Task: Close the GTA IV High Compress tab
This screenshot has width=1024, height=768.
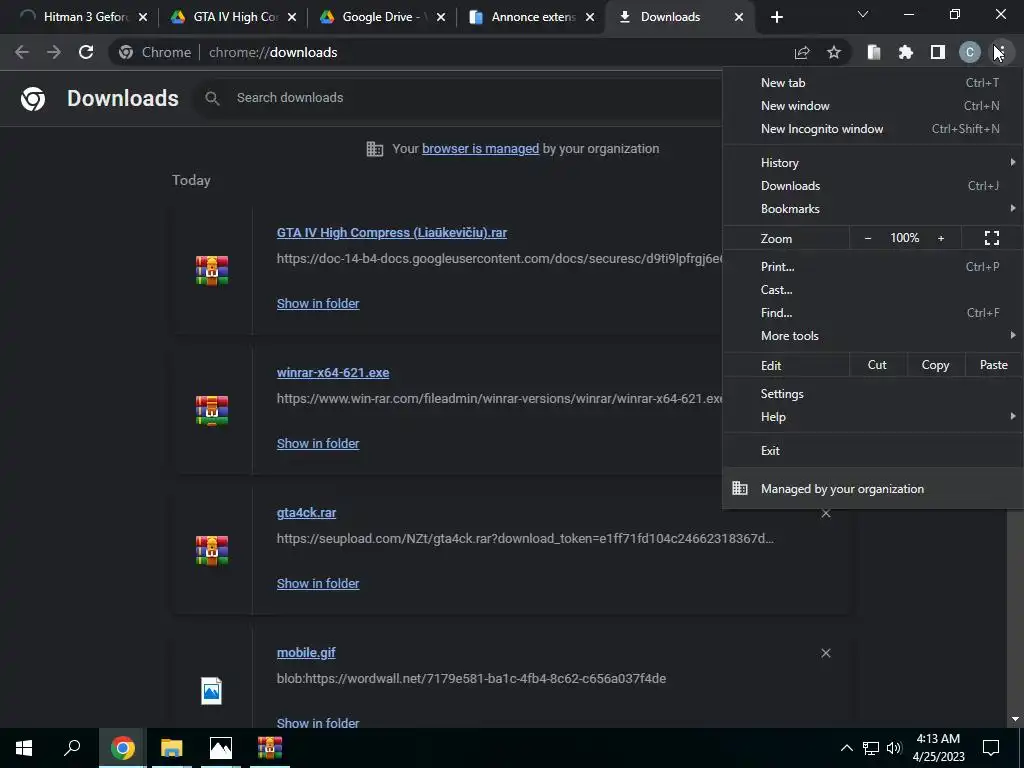Action: 292,17
